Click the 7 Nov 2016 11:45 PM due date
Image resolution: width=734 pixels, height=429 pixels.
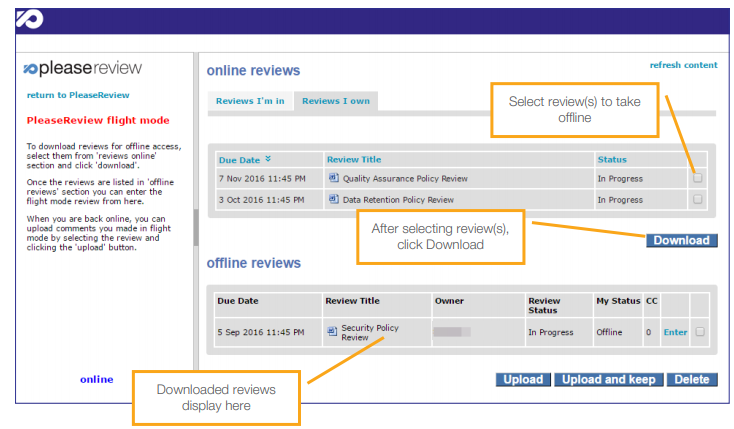click(x=262, y=178)
